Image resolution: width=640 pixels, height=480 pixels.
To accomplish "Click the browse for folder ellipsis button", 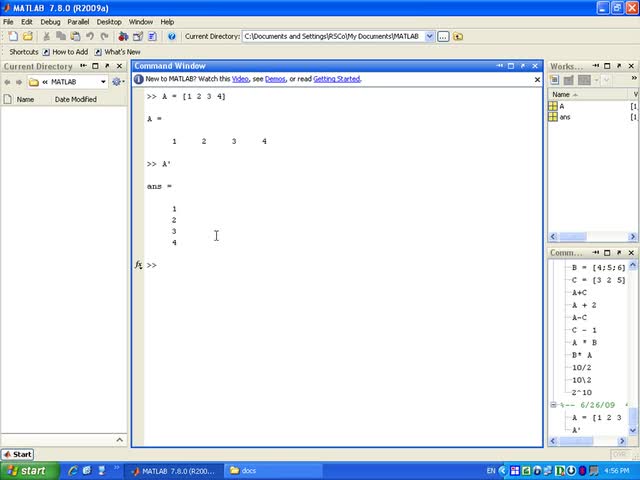I will click(x=443, y=36).
